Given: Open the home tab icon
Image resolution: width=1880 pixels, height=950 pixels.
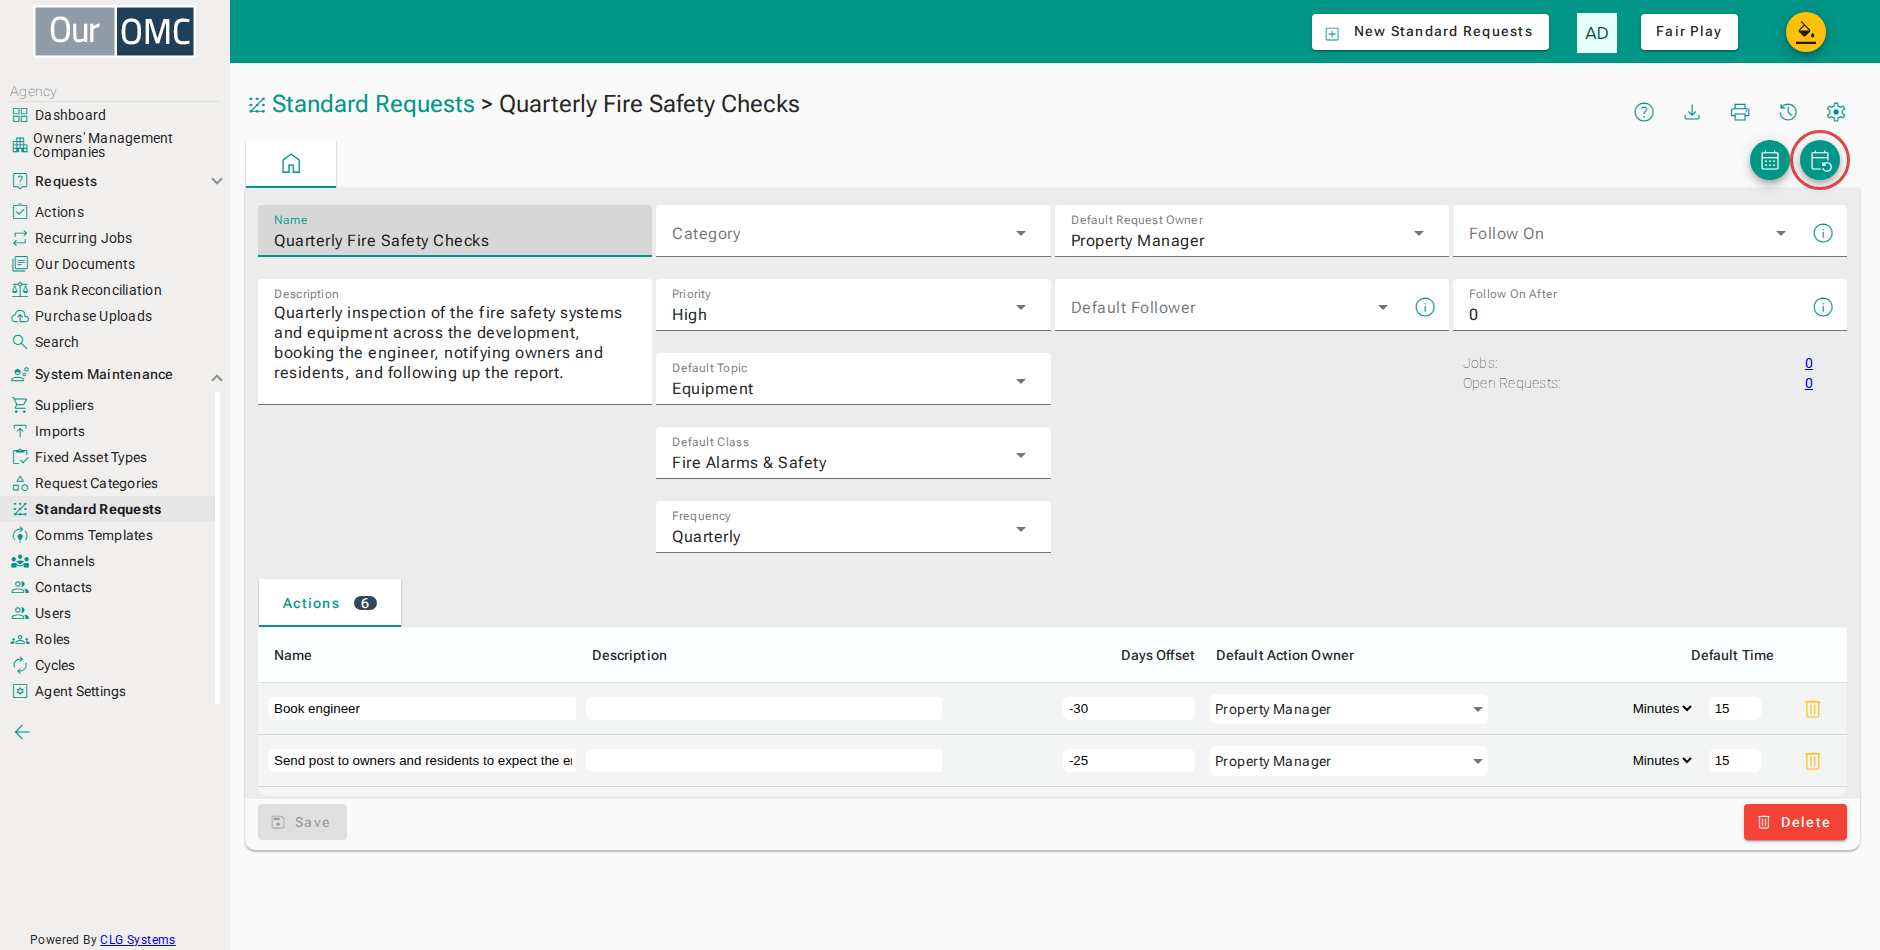Looking at the screenshot, I should 291,163.
